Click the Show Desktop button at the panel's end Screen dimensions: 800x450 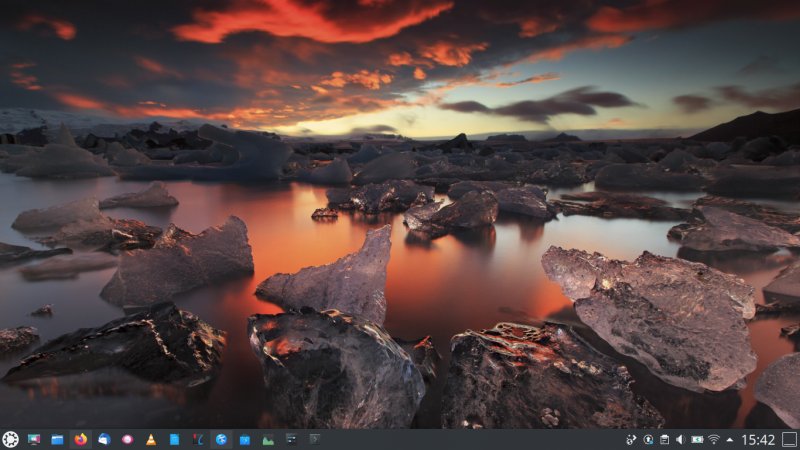pyautogui.click(x=790, y=439)
